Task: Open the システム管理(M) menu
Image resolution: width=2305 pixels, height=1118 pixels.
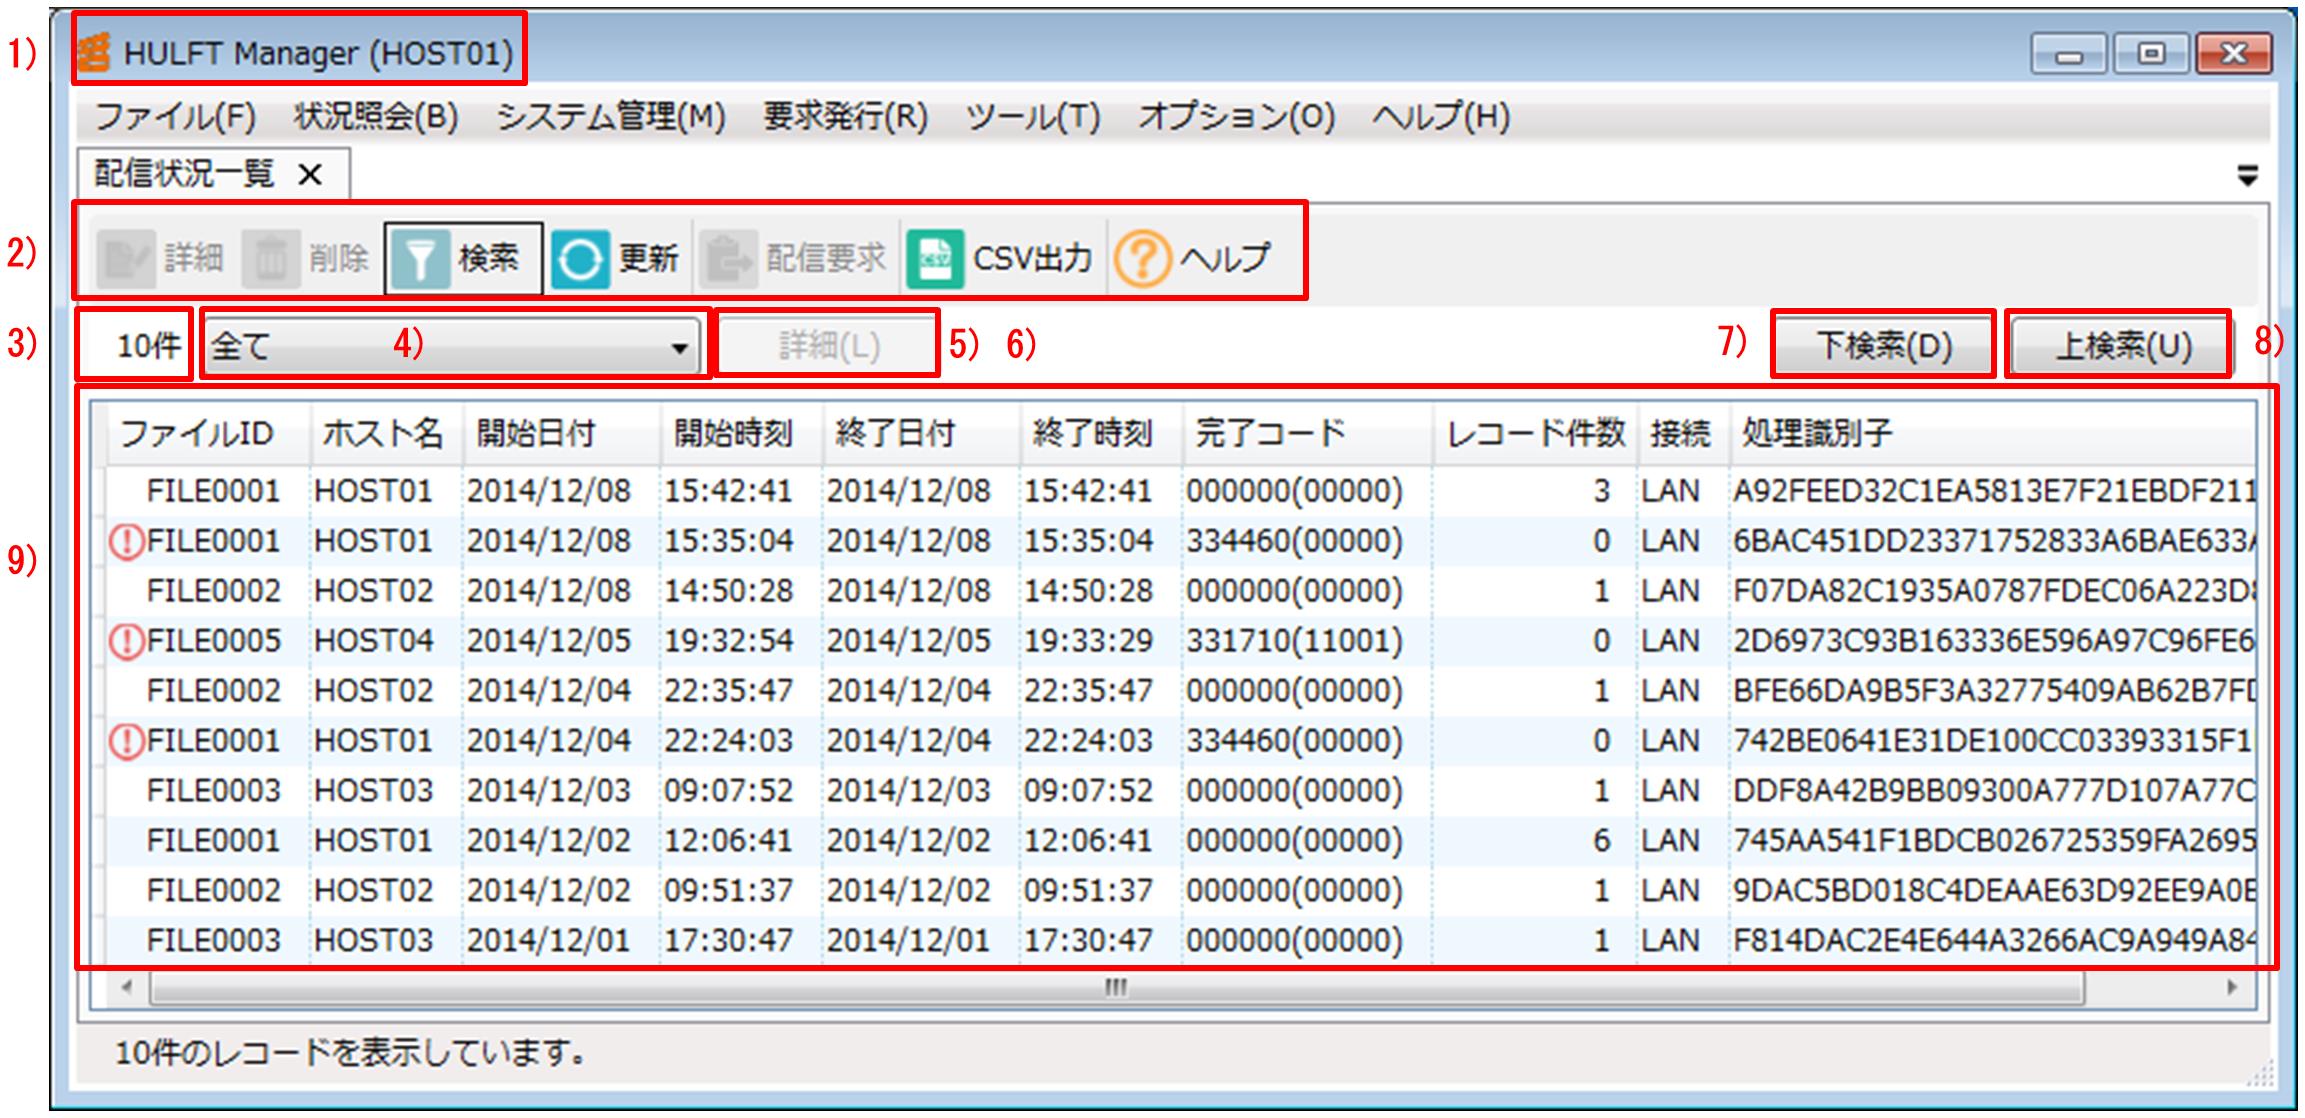Action: click(610, 118)
